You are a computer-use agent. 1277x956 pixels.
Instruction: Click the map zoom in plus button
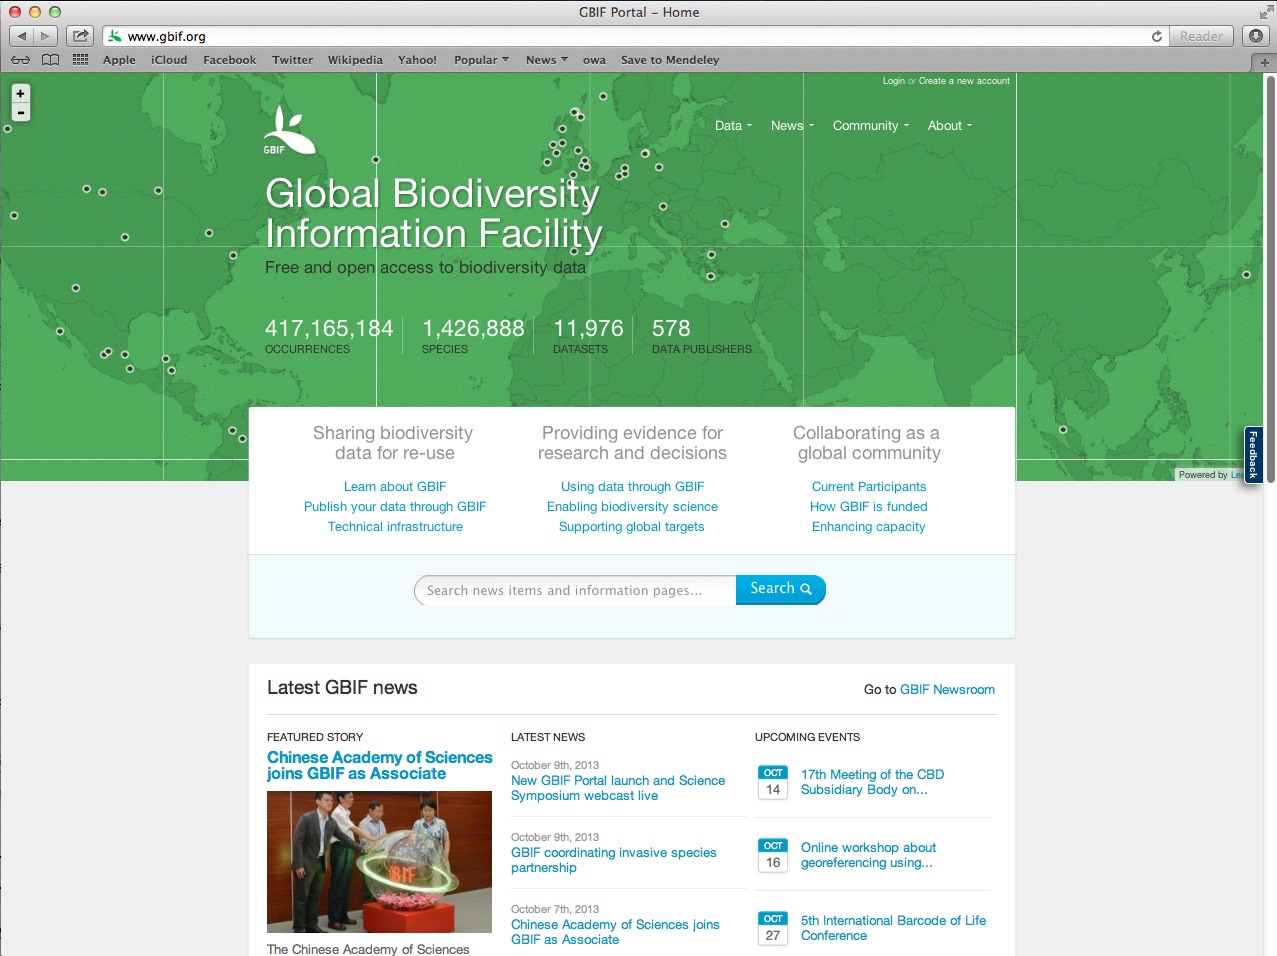click(x=20, y=93)
